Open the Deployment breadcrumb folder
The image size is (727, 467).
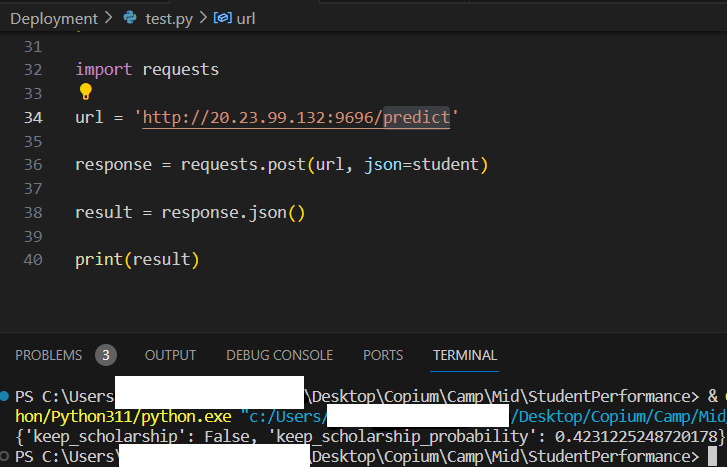(x=54, y=19)
